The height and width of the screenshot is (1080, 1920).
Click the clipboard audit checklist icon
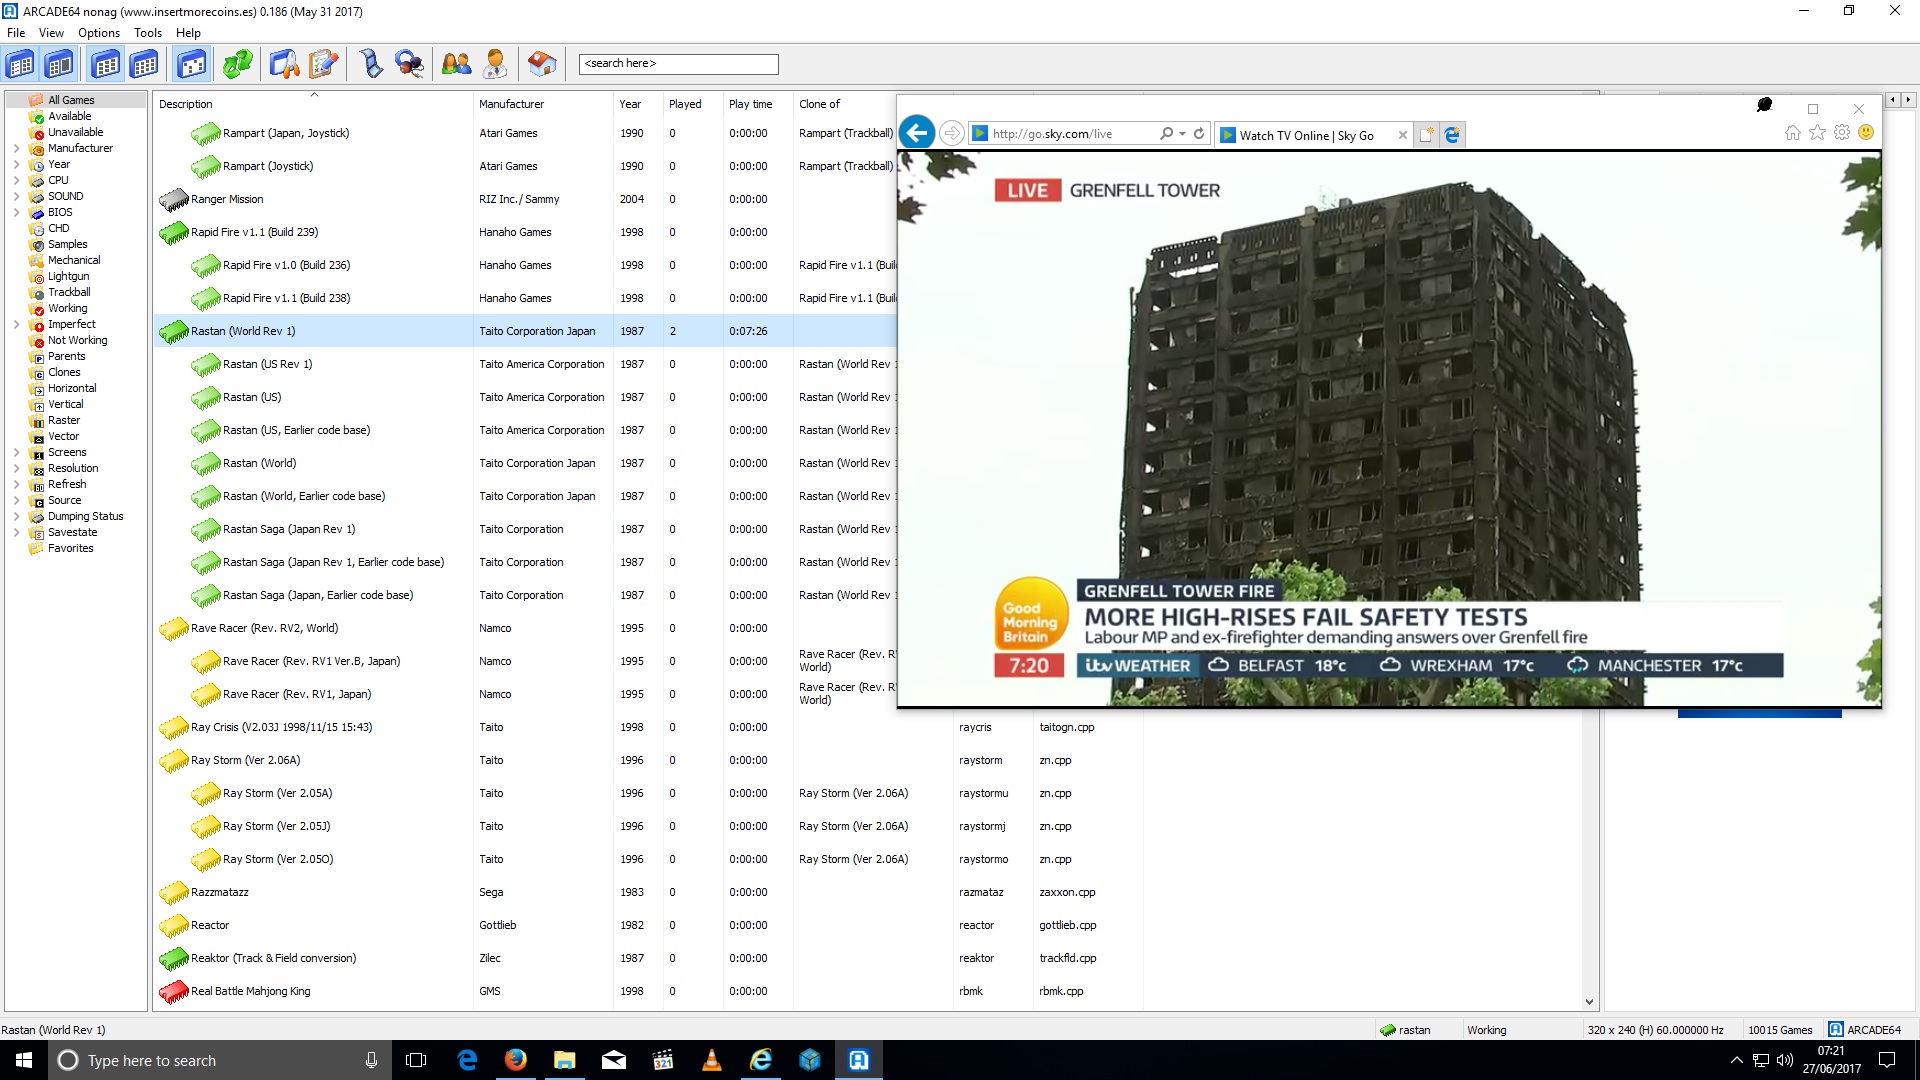click(x=323, y=64)
